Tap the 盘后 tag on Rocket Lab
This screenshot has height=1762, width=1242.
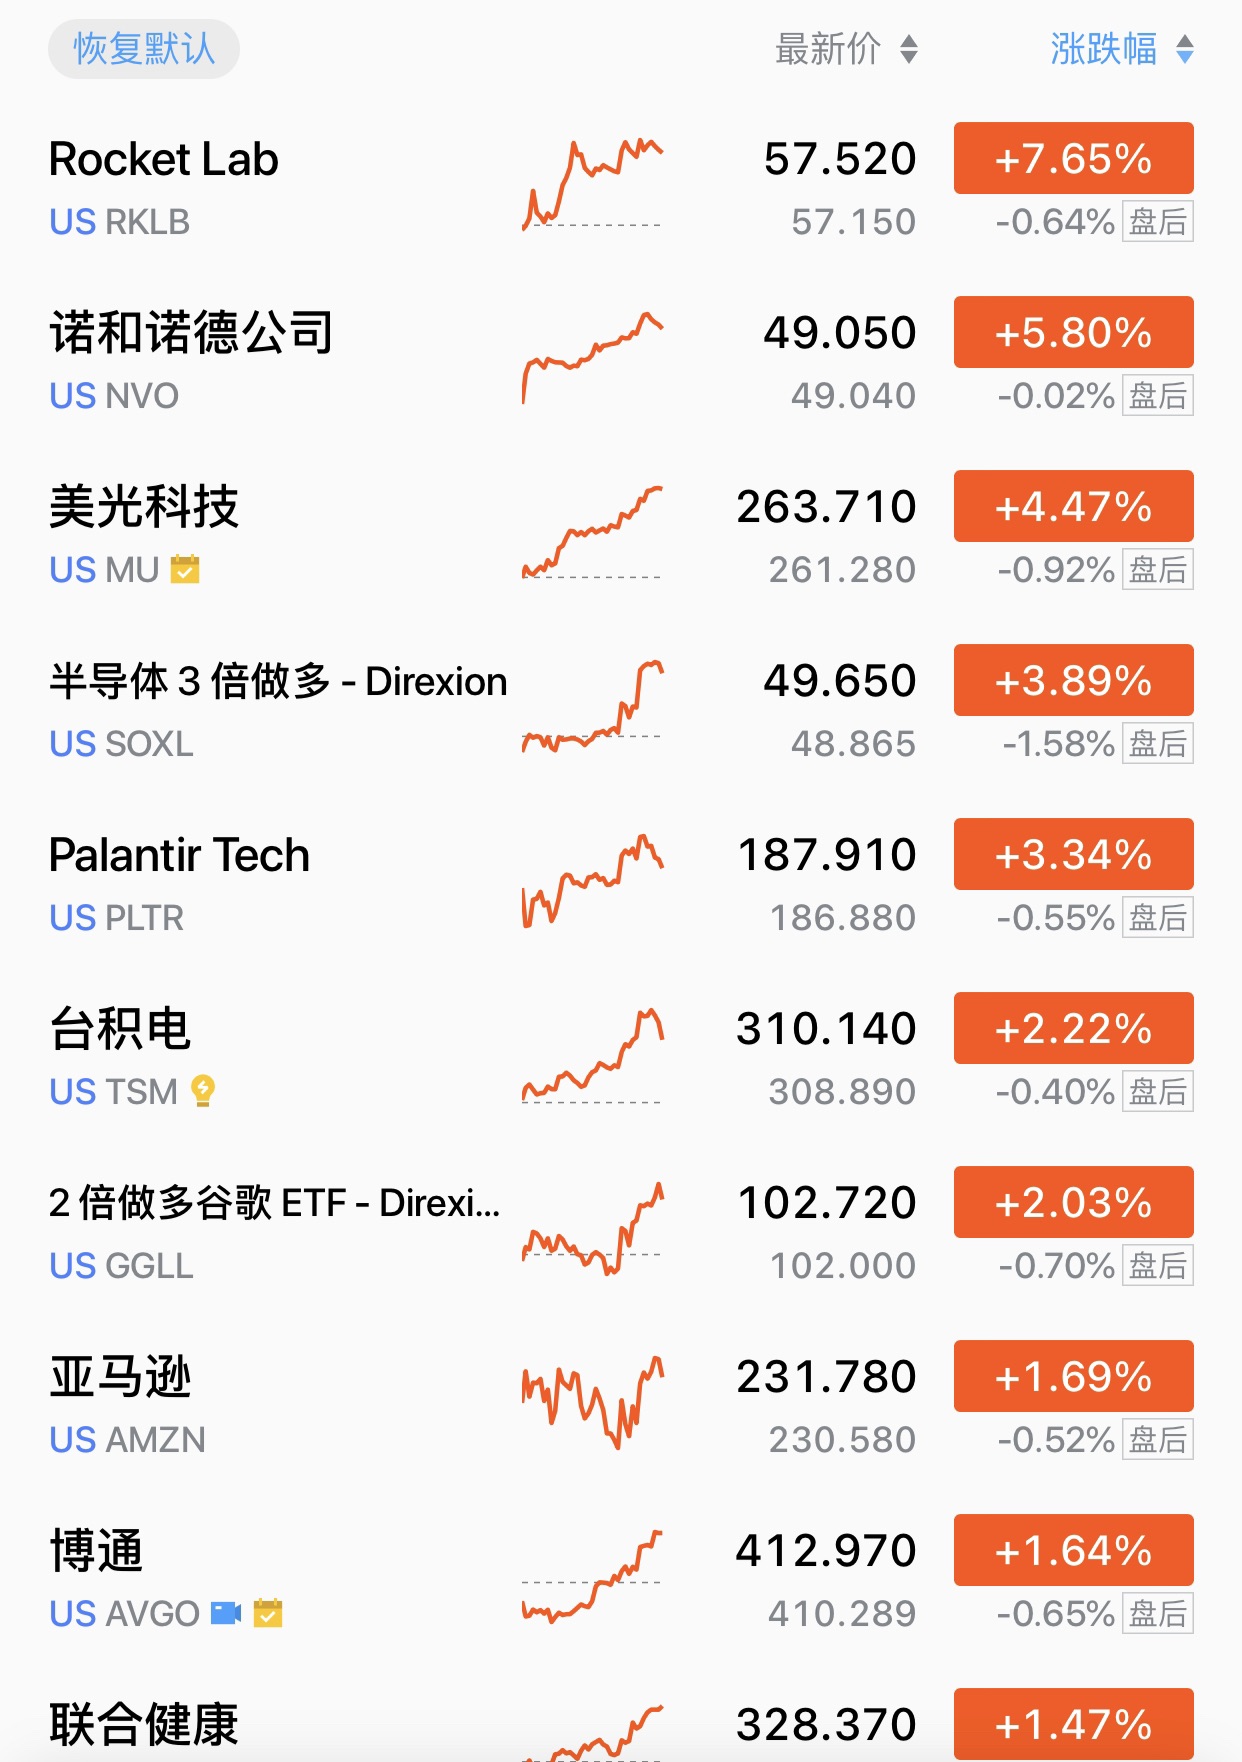point(1157,222)
